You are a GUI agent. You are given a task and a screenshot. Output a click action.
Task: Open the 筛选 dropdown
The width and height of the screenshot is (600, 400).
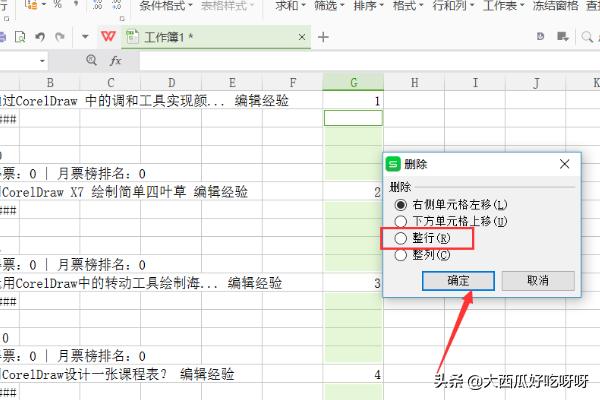[329, 5]
